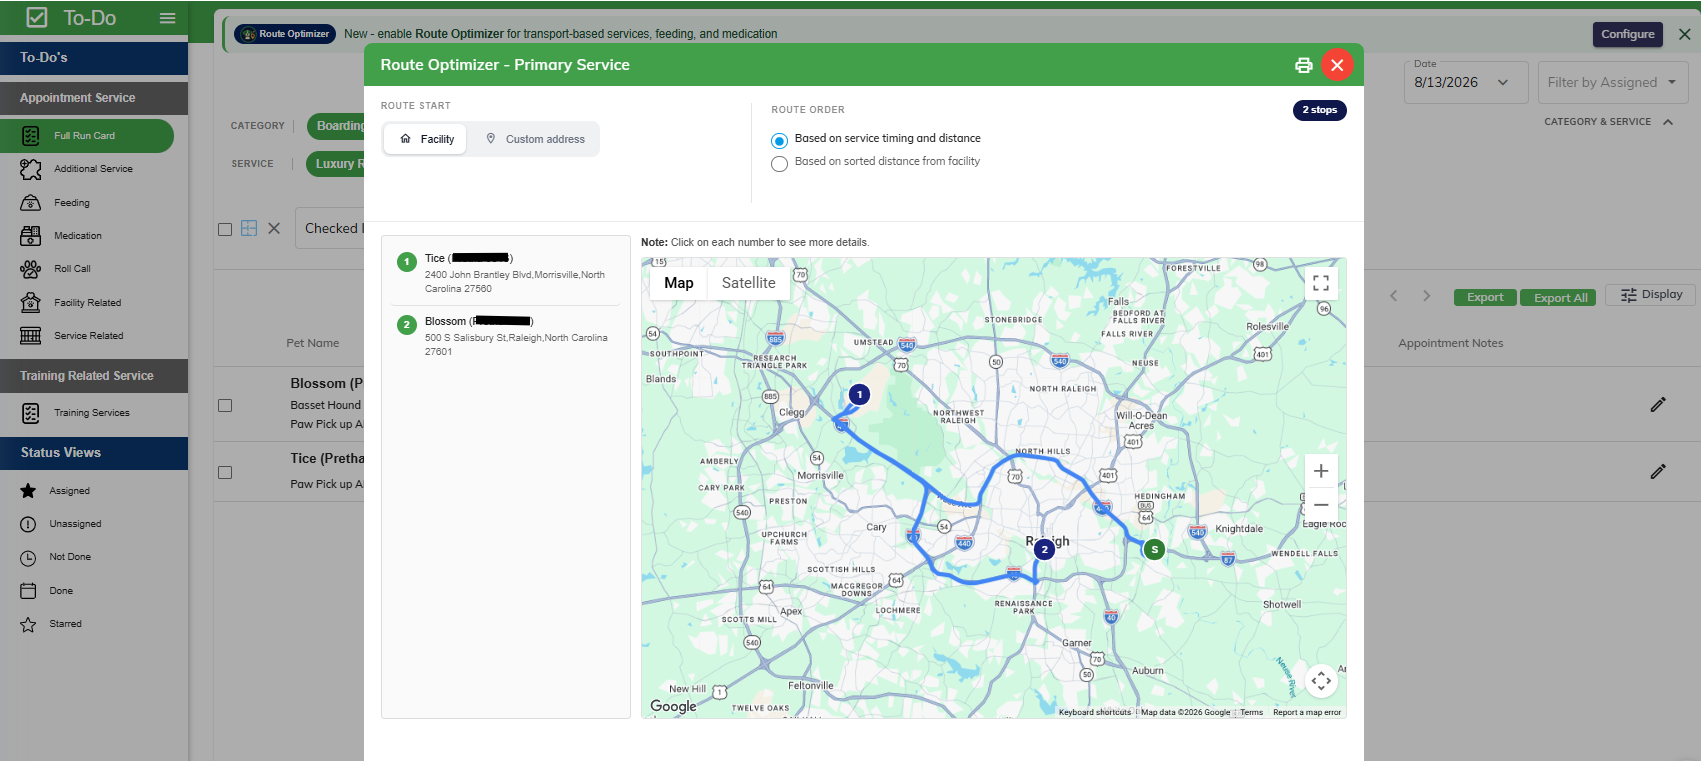Print the route using the printer icon
The image size is (1701, 761).
pyautogui.click(x=1303, y=65)
